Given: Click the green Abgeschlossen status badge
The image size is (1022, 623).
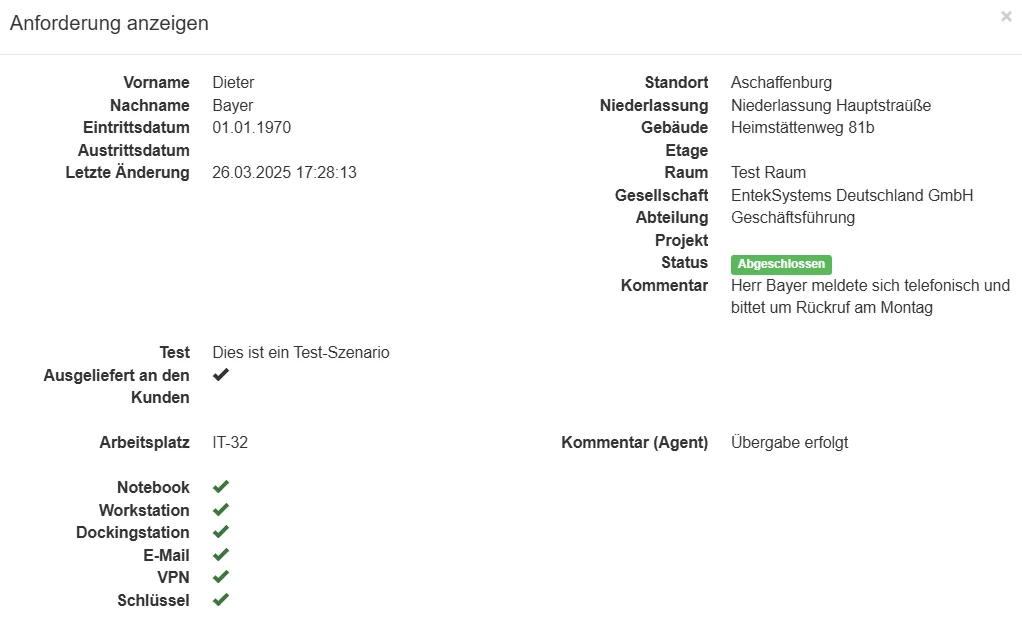Looking at the screenshot, I should [781, 264].
